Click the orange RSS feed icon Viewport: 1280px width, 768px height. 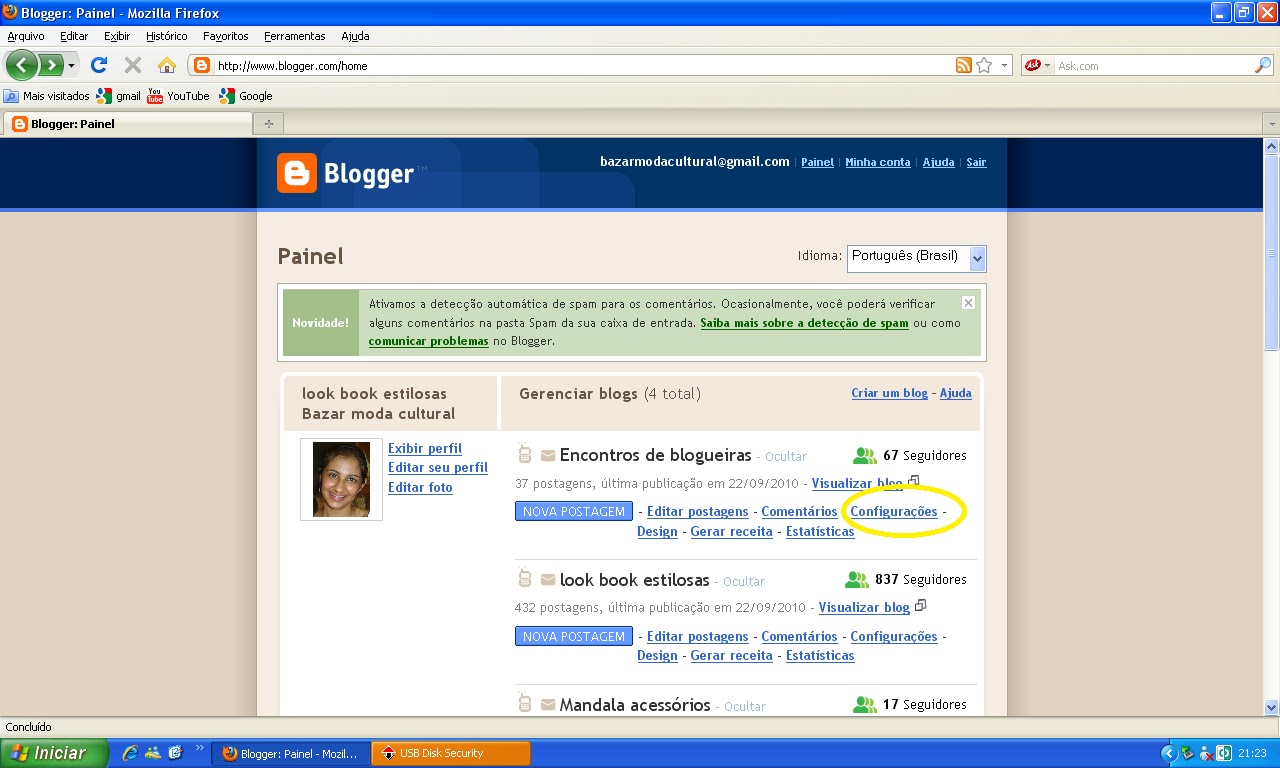pos(964,66)
